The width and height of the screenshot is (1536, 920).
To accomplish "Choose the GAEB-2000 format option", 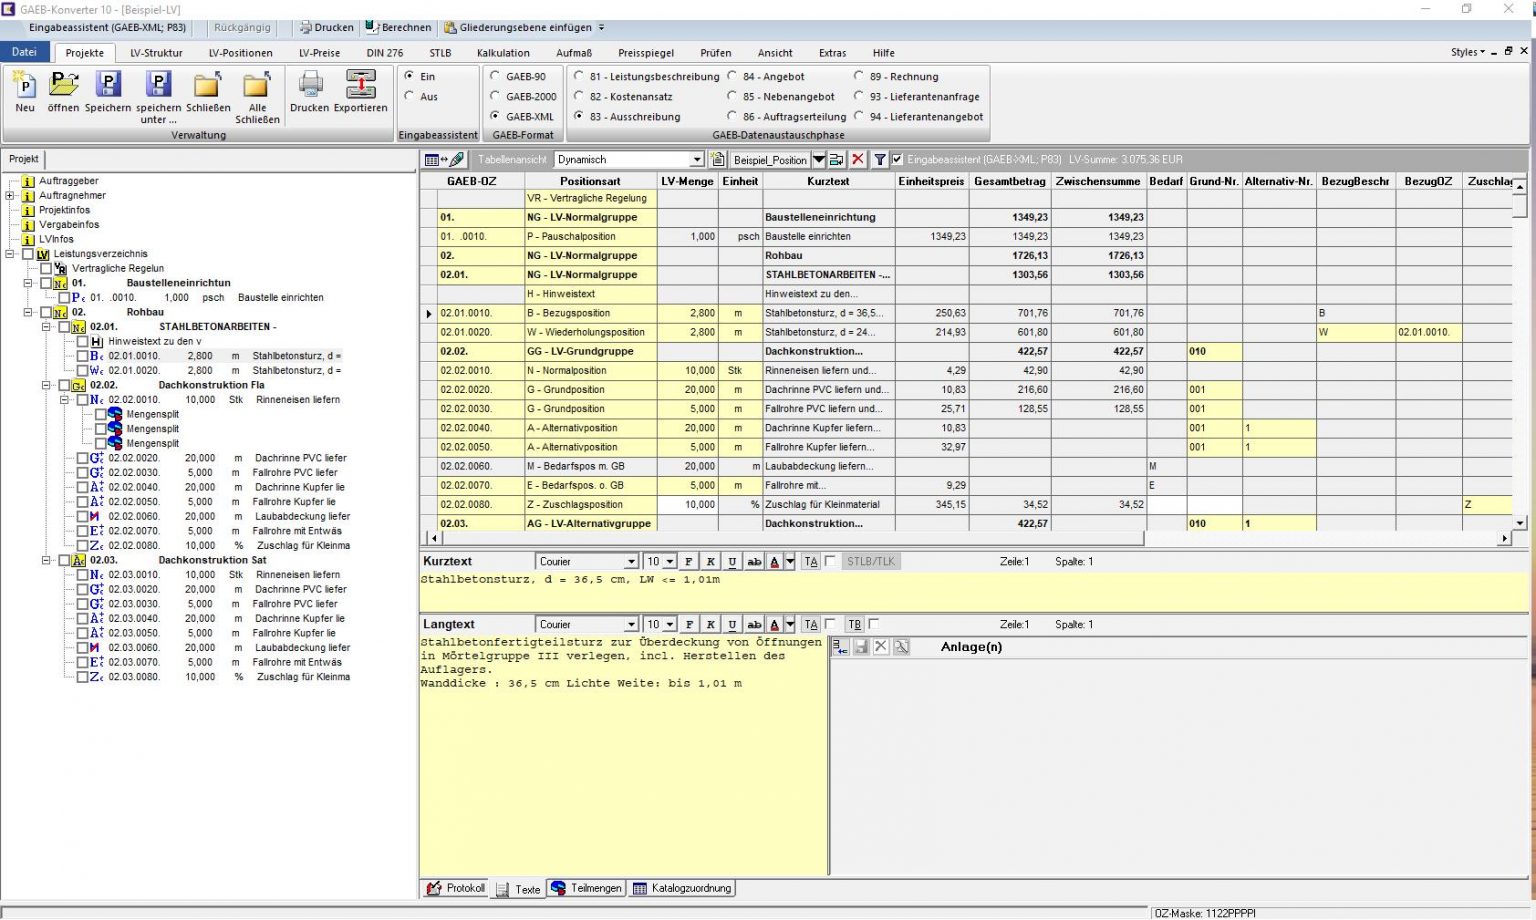I will 494,96.
